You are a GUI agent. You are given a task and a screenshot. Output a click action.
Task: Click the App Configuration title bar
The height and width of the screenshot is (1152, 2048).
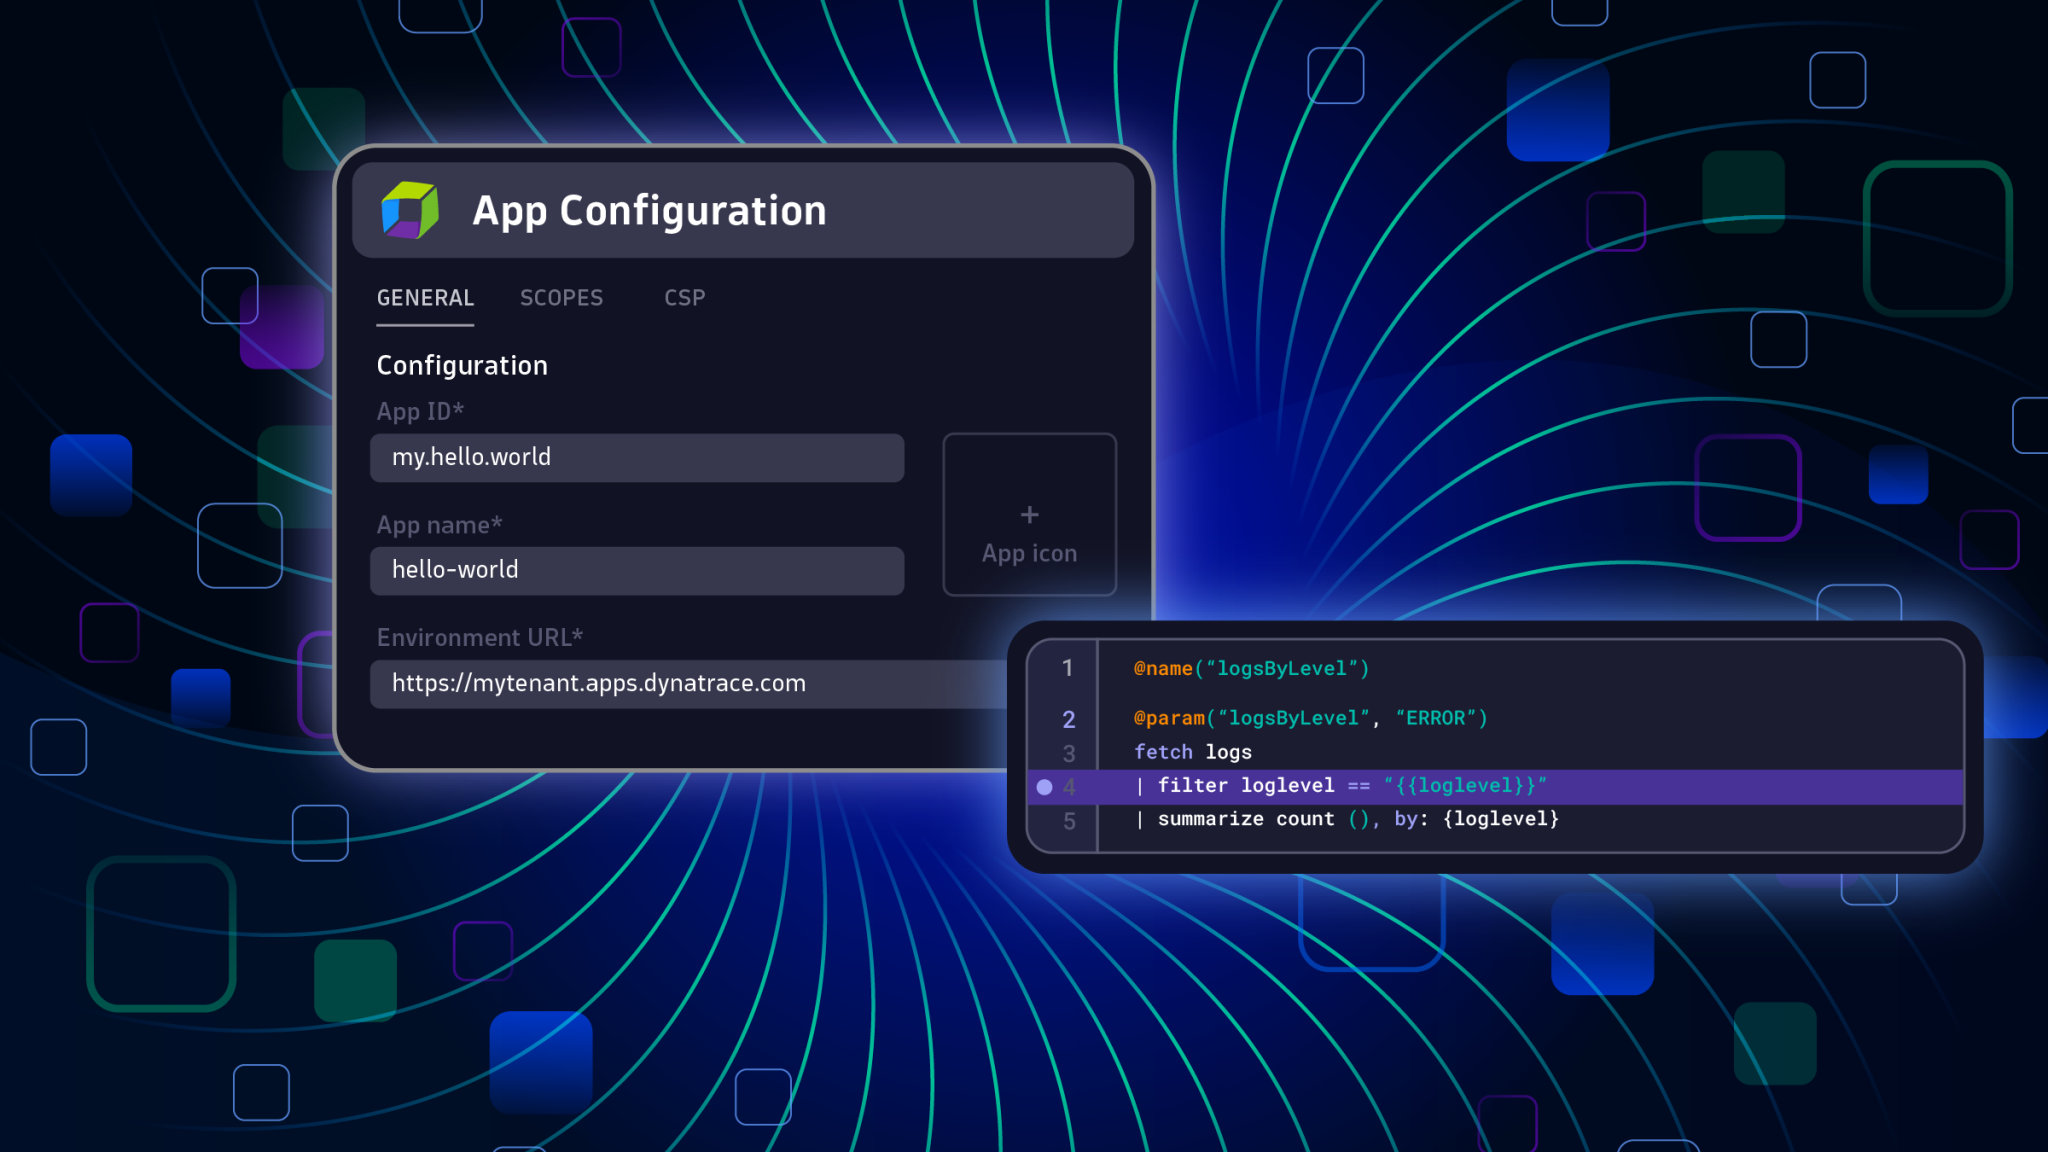(745, 210)
